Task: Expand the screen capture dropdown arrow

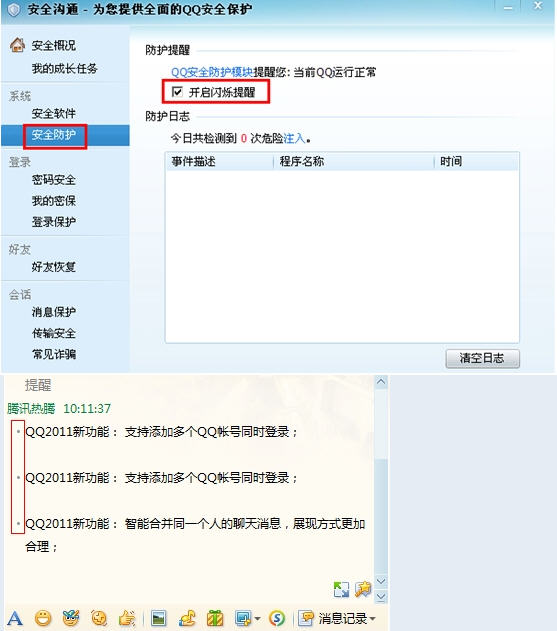Action: [257, 619]
